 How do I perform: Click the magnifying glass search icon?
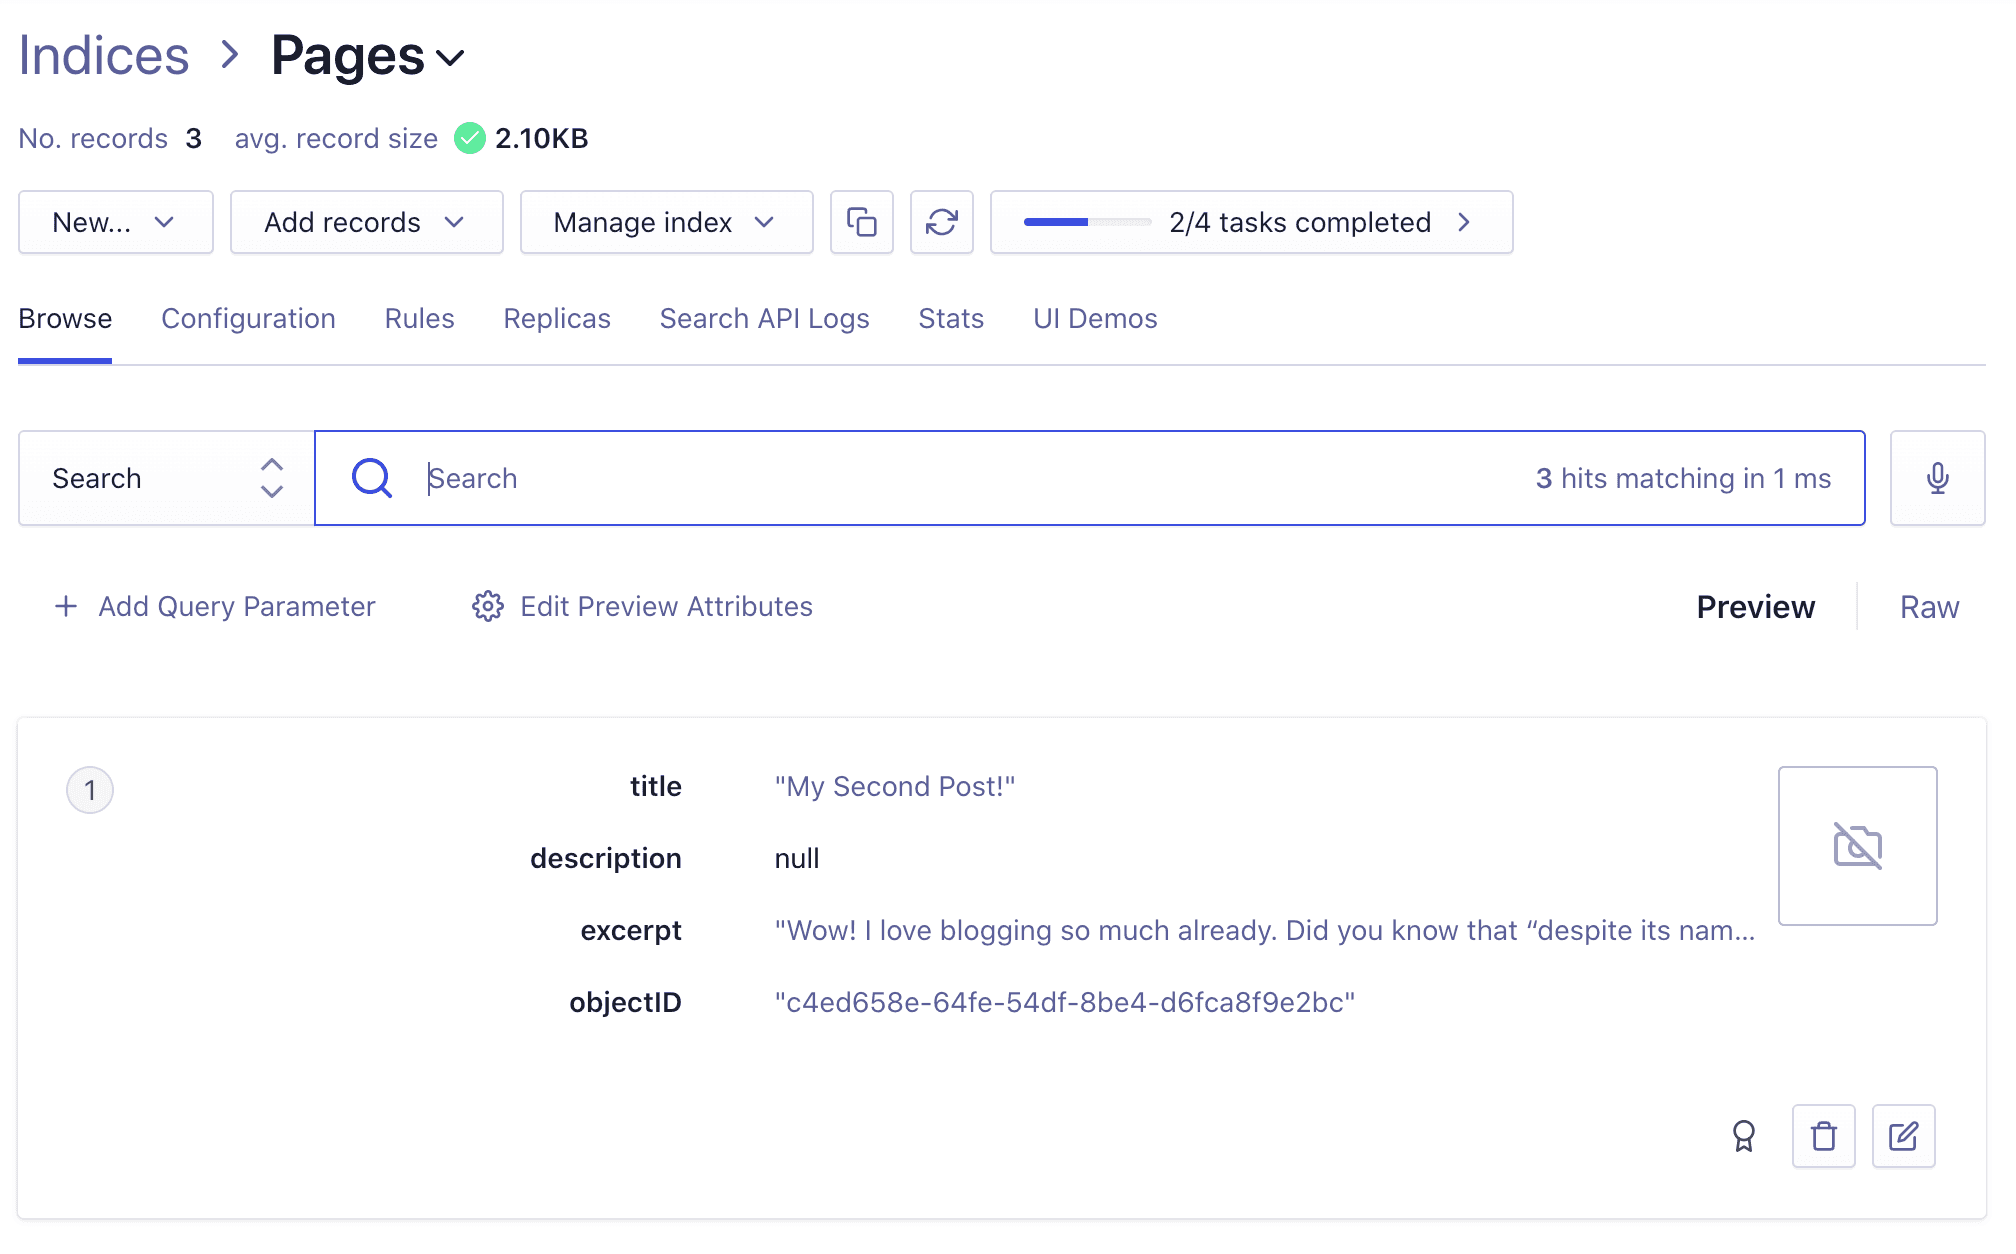click(371, 478)
